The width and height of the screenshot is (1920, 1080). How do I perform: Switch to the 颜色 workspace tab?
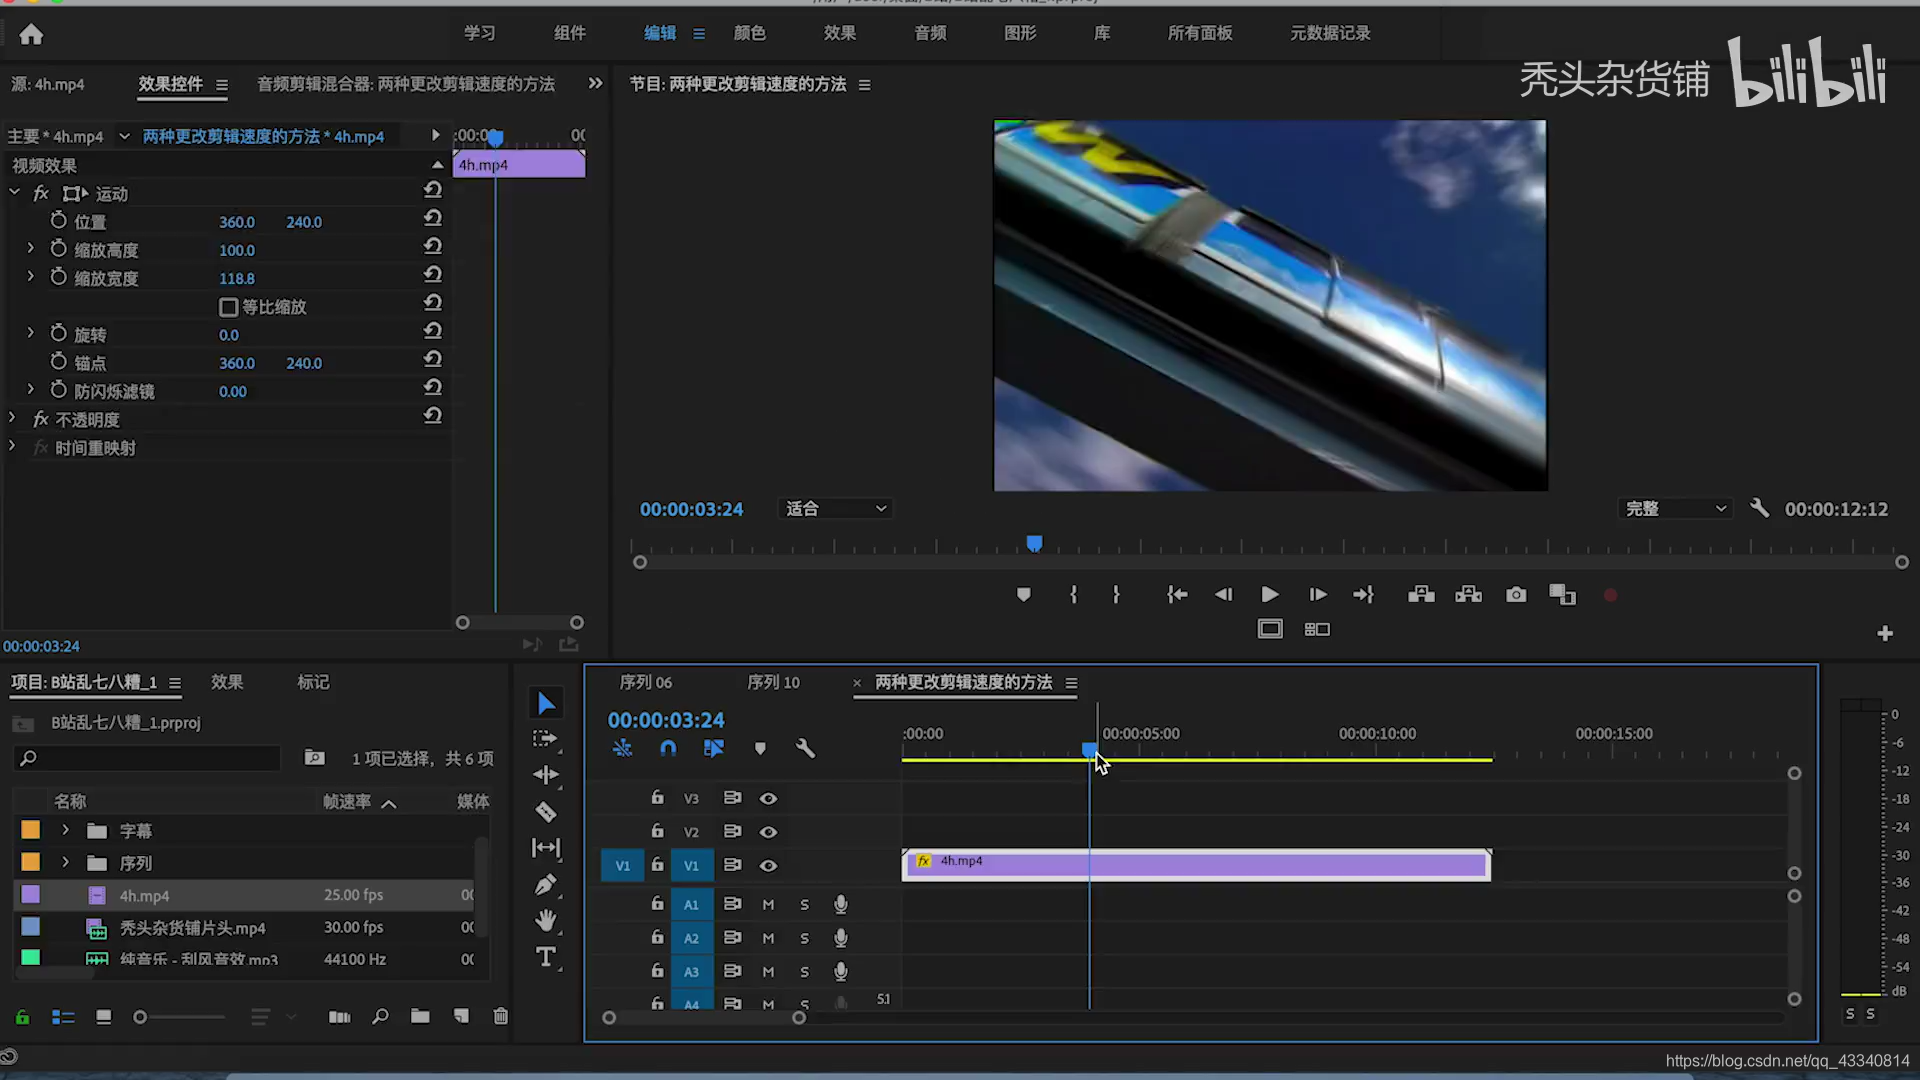point(749,33)
